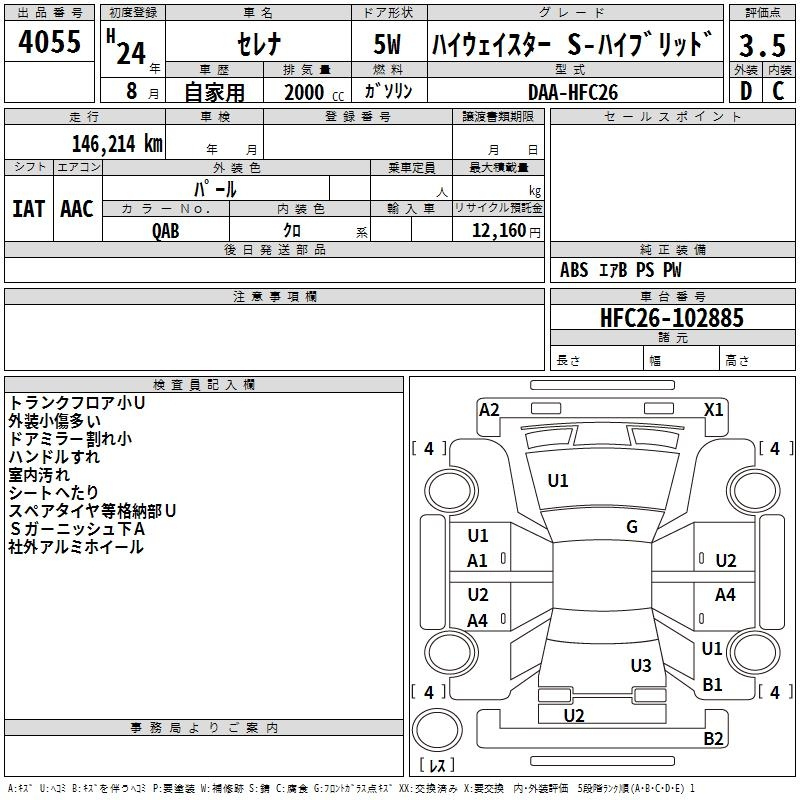Select inspector note ドアミラー割れ小
This screenshot has height=800, width=800.
point(70,439)
